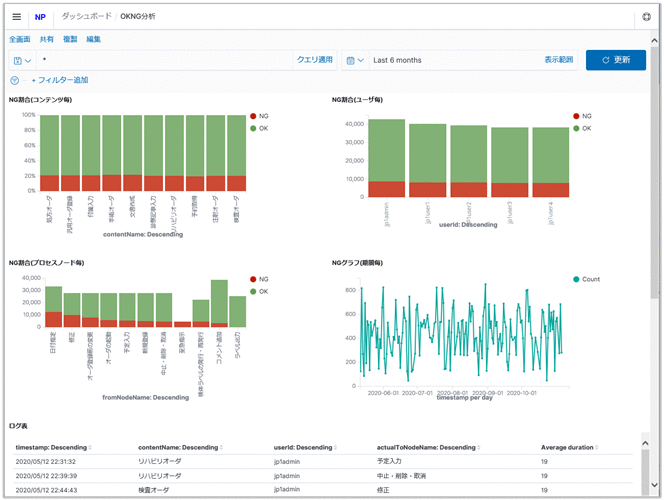Viewport: 664px width, 500px height.
Task: Select 編集 to edit dashboard
Action: coord(94,39)
